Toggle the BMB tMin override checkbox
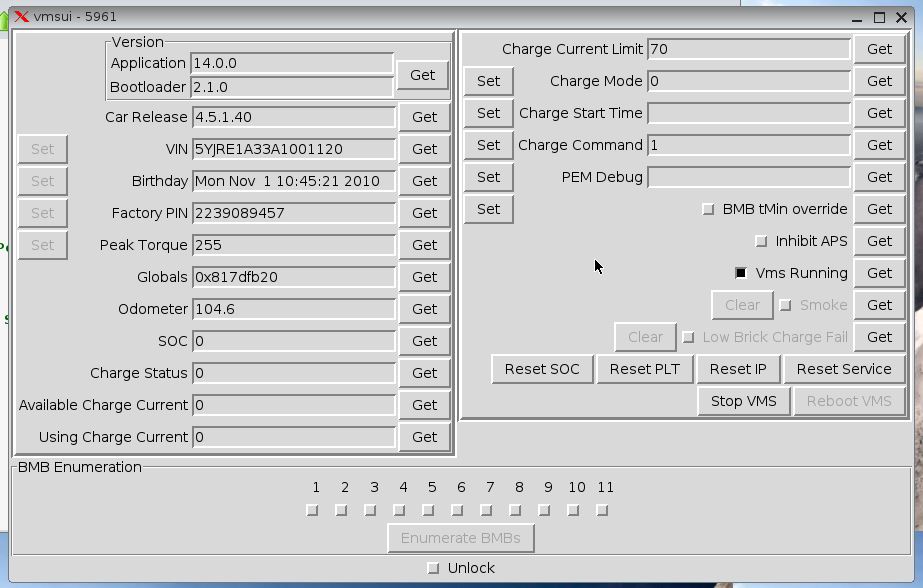The image size is (923, 588). pos(708,209)
